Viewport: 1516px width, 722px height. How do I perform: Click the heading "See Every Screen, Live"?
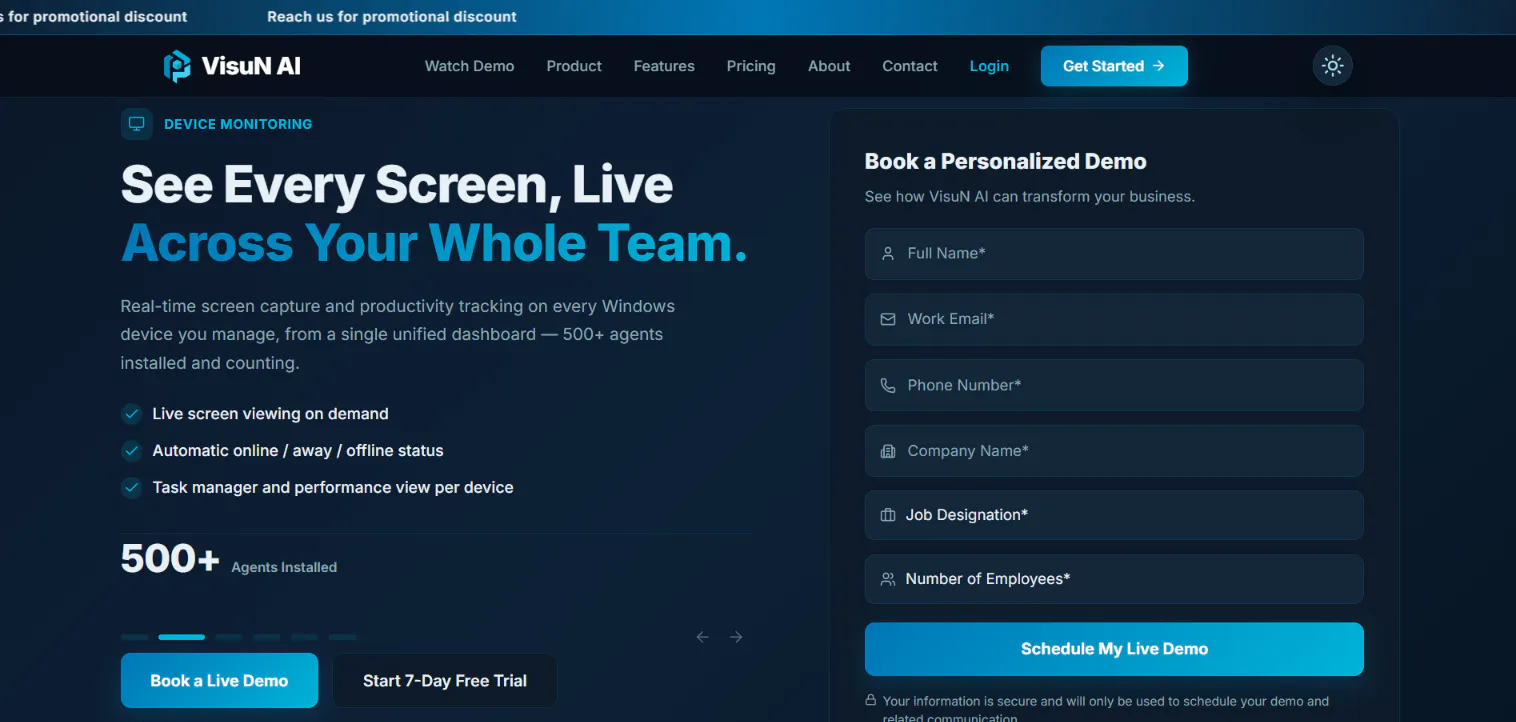397,185
